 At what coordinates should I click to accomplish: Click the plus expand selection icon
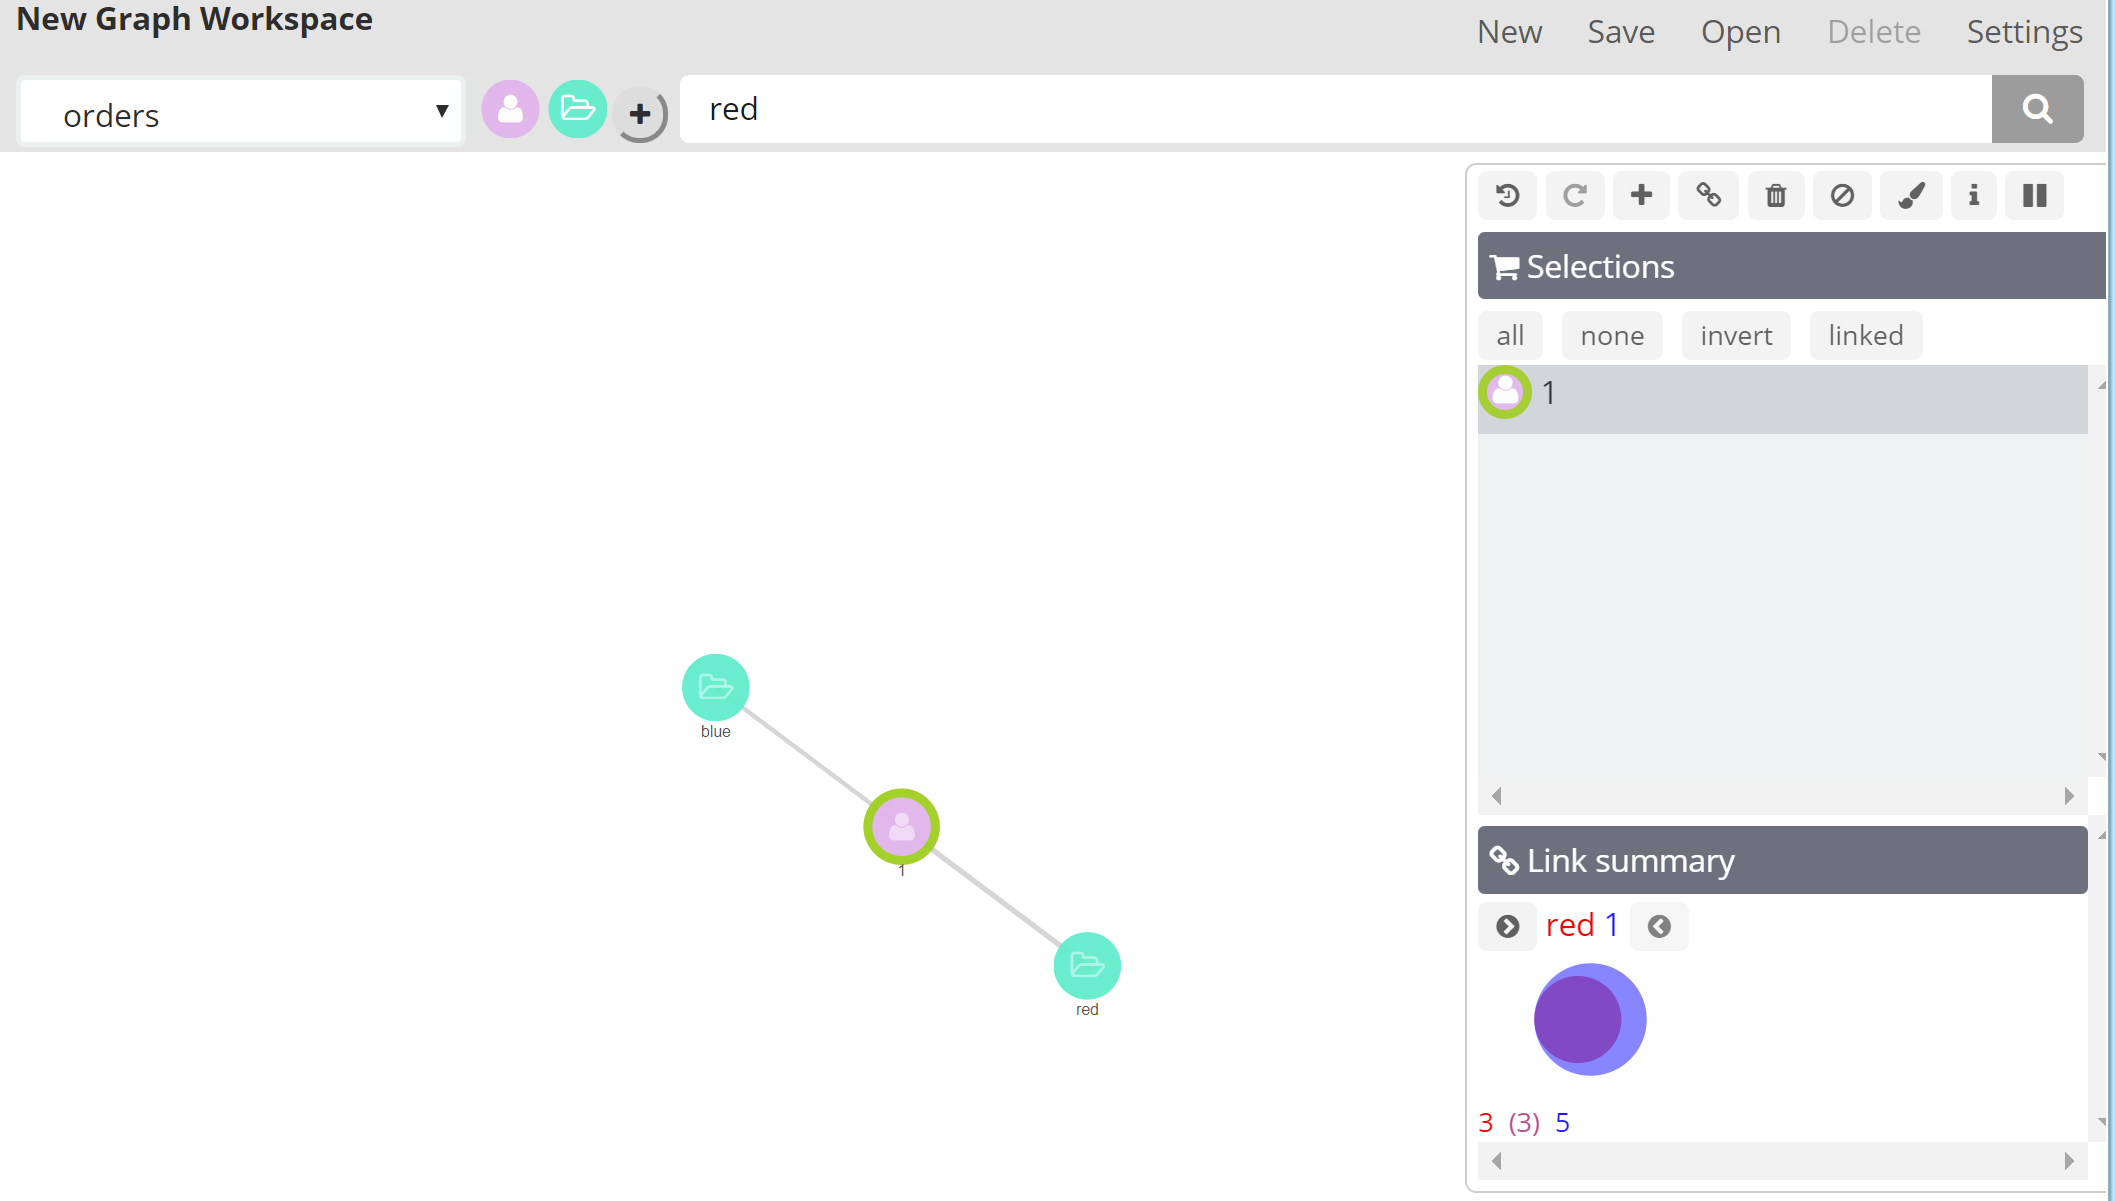tap(1641, 195)
